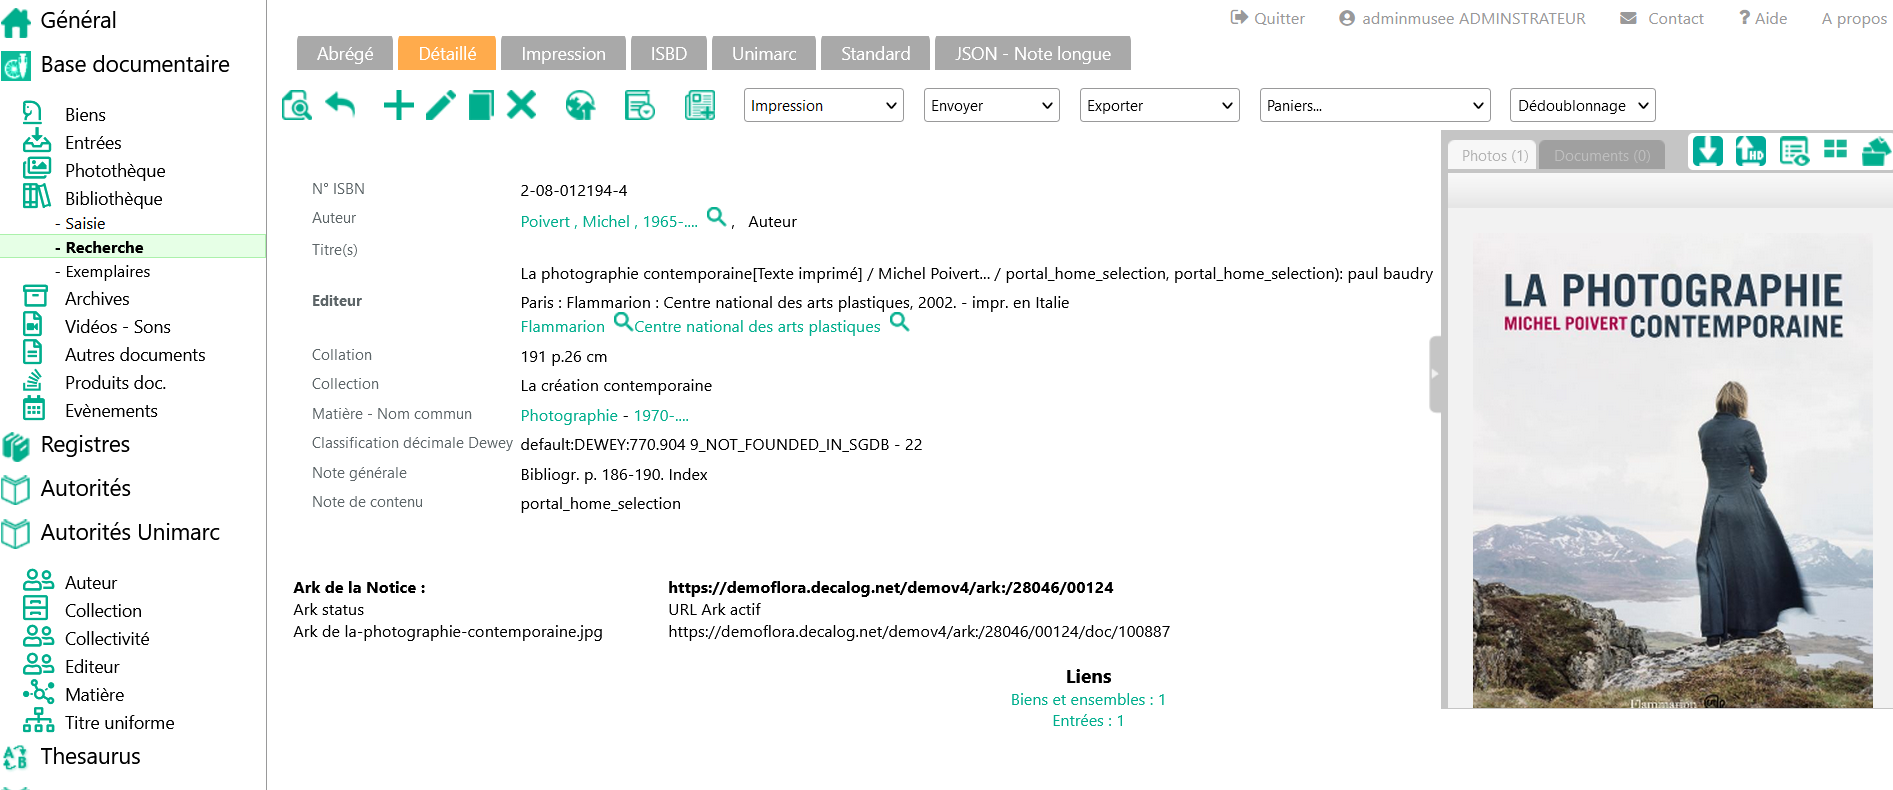Open Exemplaires under Bibliothèque
This screenshot has height=790, width=1893.
[x=108, y=271]
